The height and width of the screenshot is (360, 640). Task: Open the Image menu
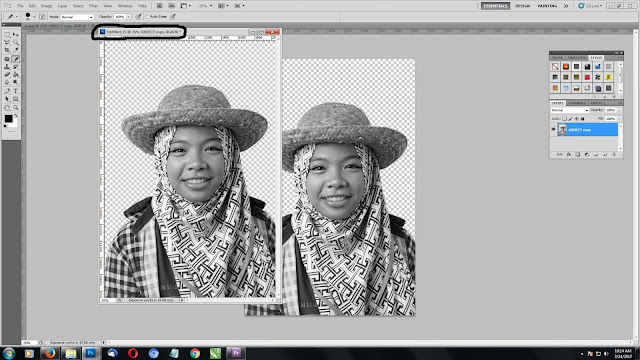pyautogui.click(x=47, y=6)
